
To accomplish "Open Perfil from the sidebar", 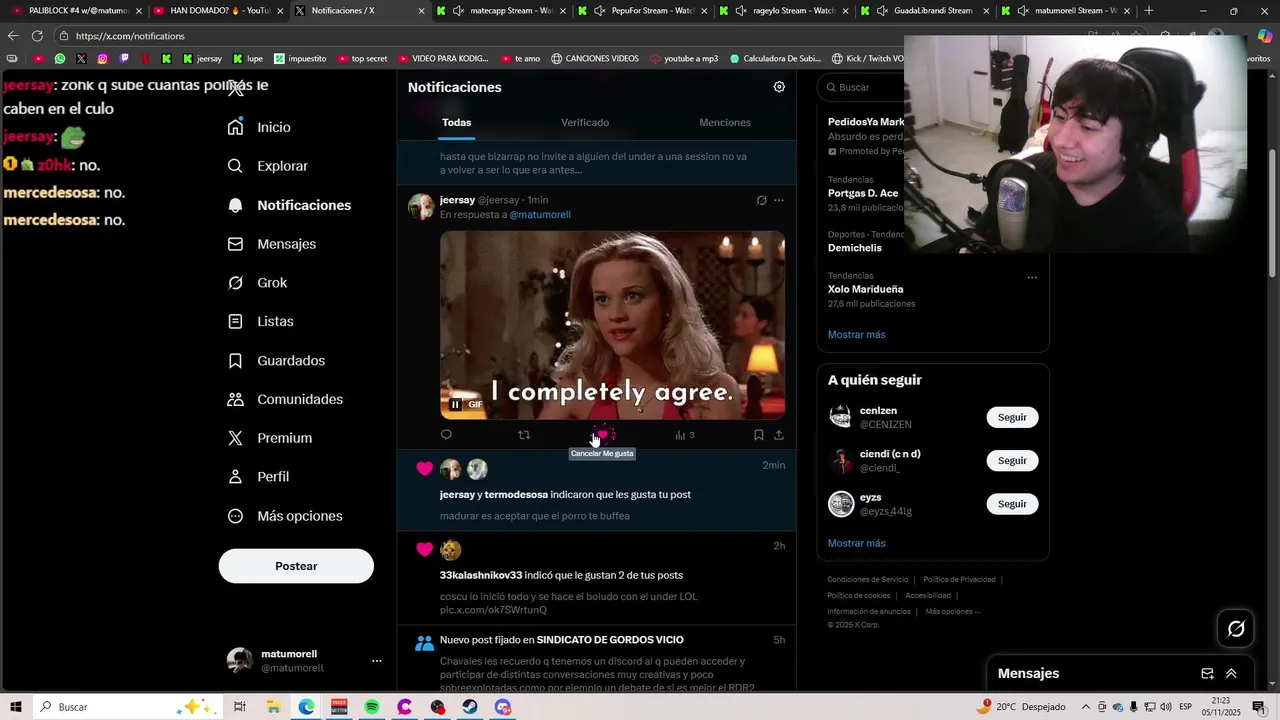I will 258,477.
